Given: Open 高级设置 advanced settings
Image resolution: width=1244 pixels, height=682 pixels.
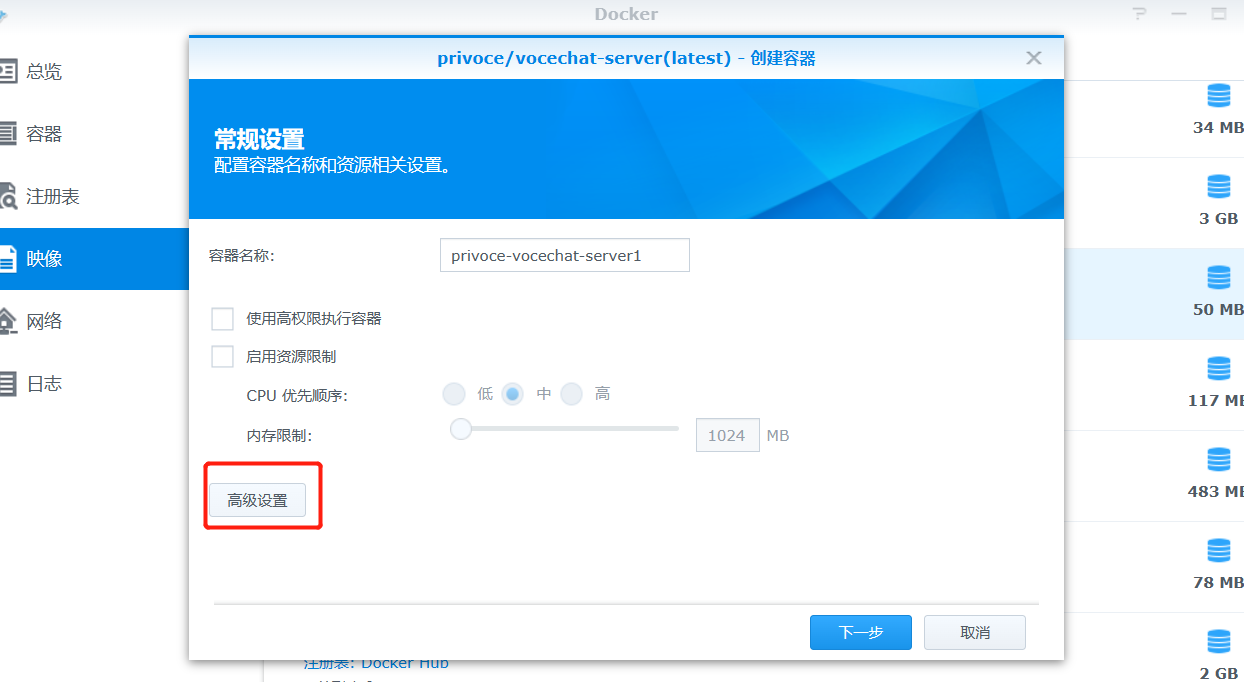Looking at the screenshot, I should (x=257, y=500).
